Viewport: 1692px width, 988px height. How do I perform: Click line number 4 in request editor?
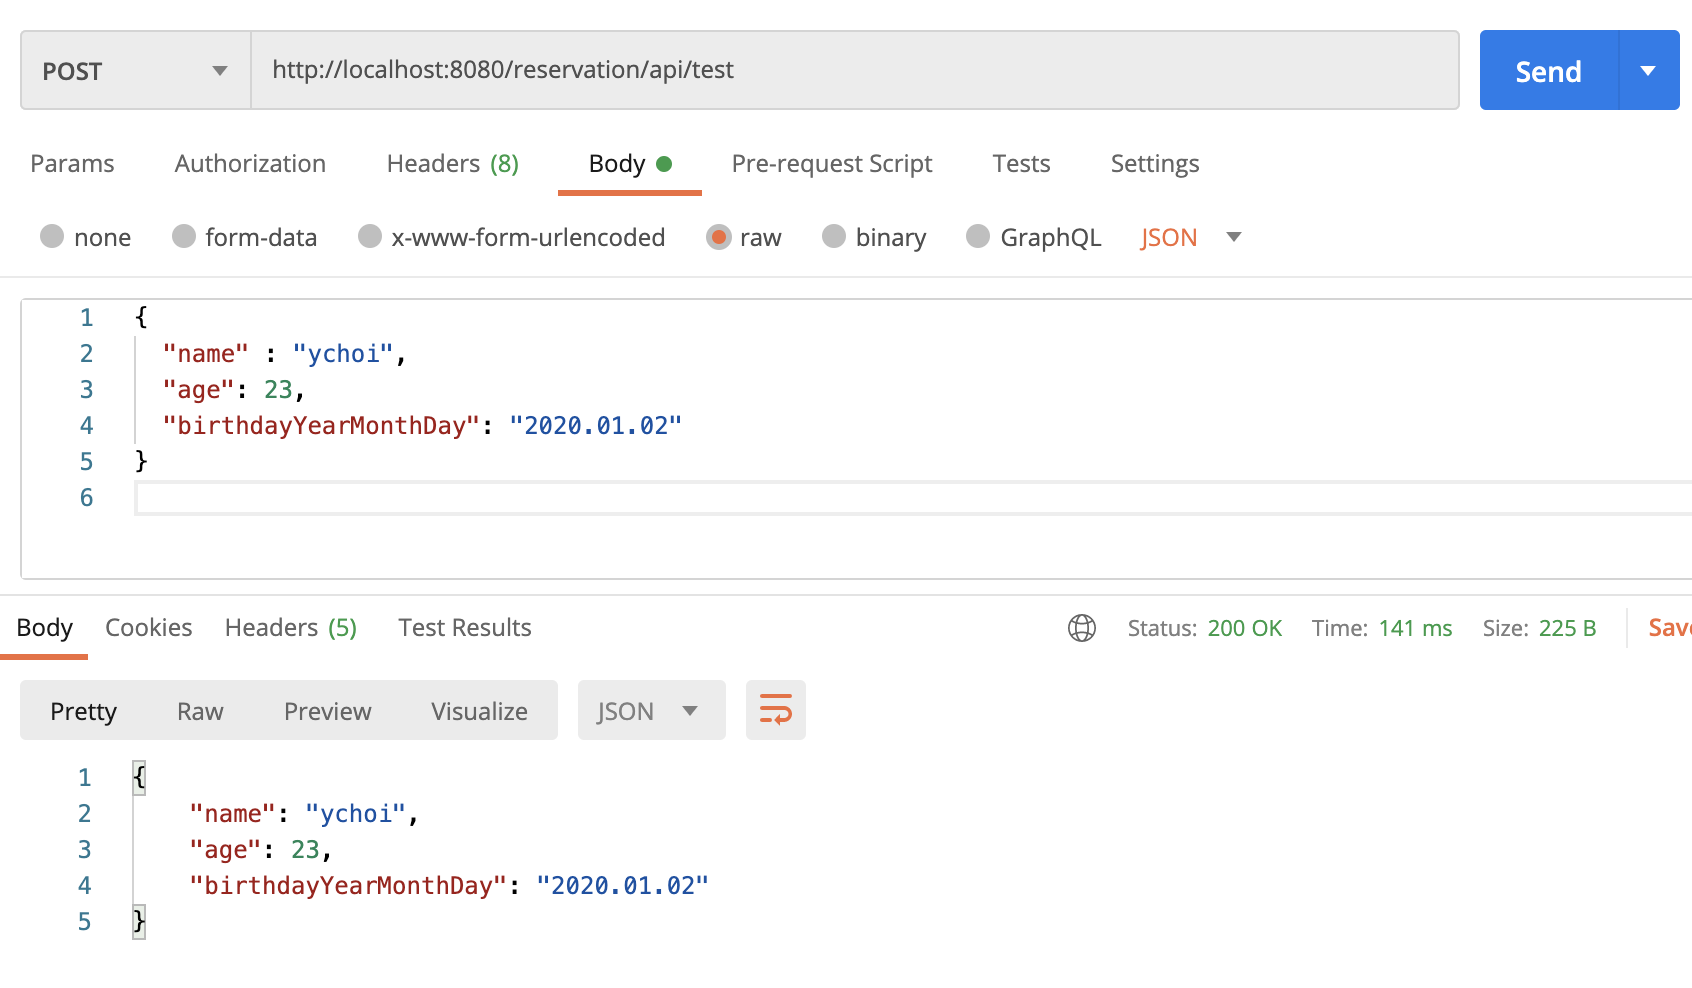(87, 426)
